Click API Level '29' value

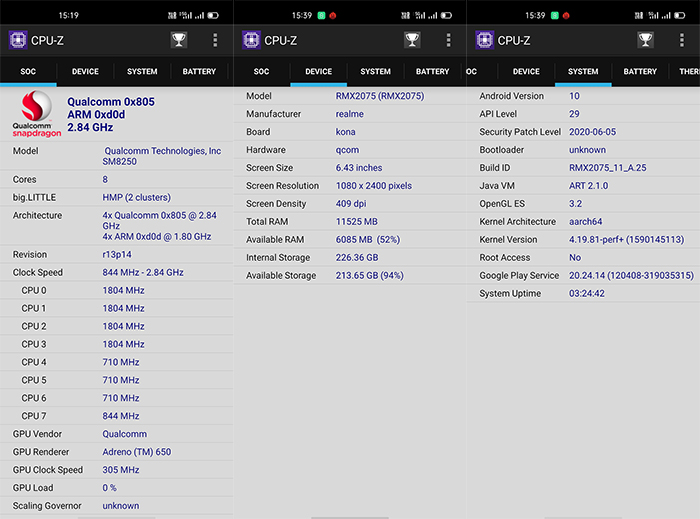coord(574,114)
